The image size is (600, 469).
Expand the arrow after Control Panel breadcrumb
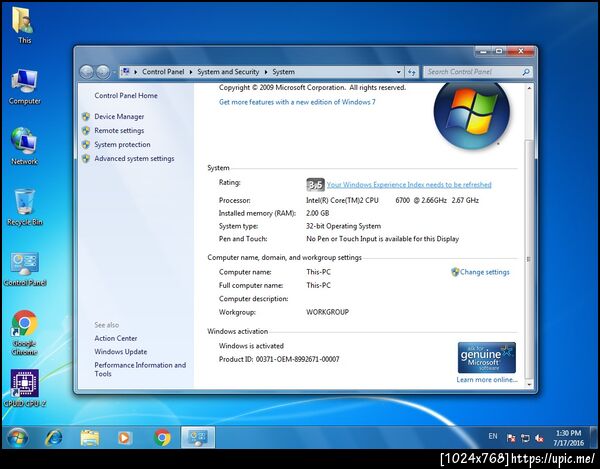click(x=191, y=72)
